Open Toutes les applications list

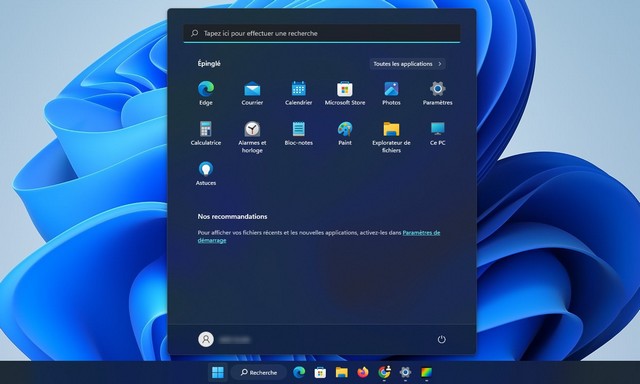(407, 64)
